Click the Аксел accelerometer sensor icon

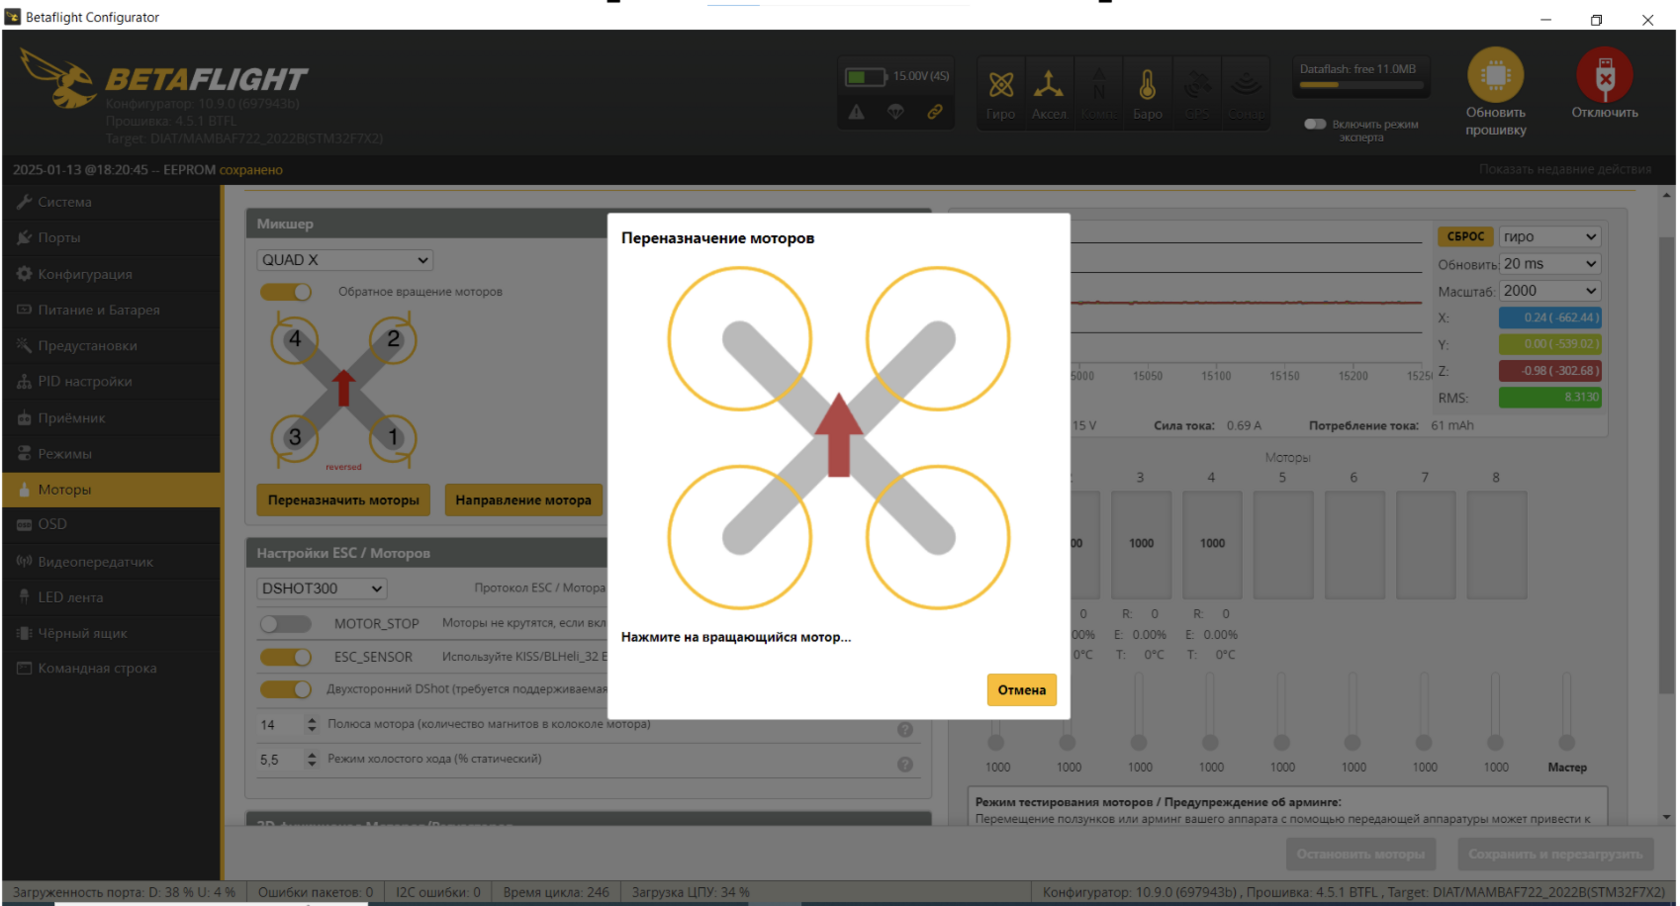coord(1048,86)
